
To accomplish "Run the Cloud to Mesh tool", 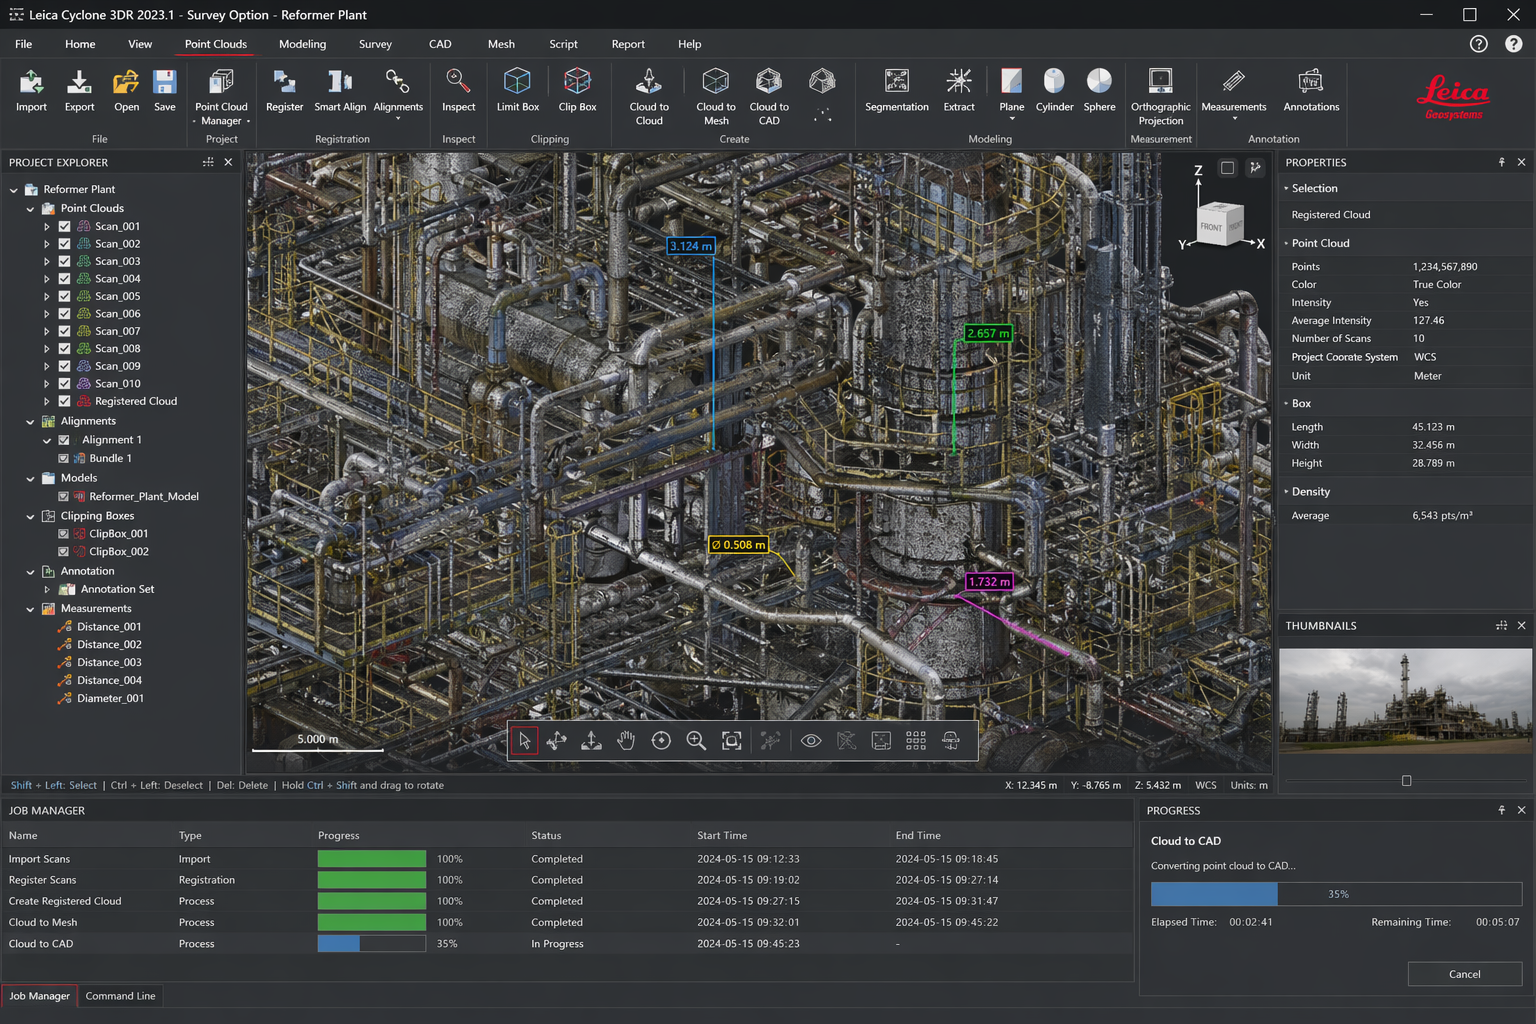I will (716, 96).
